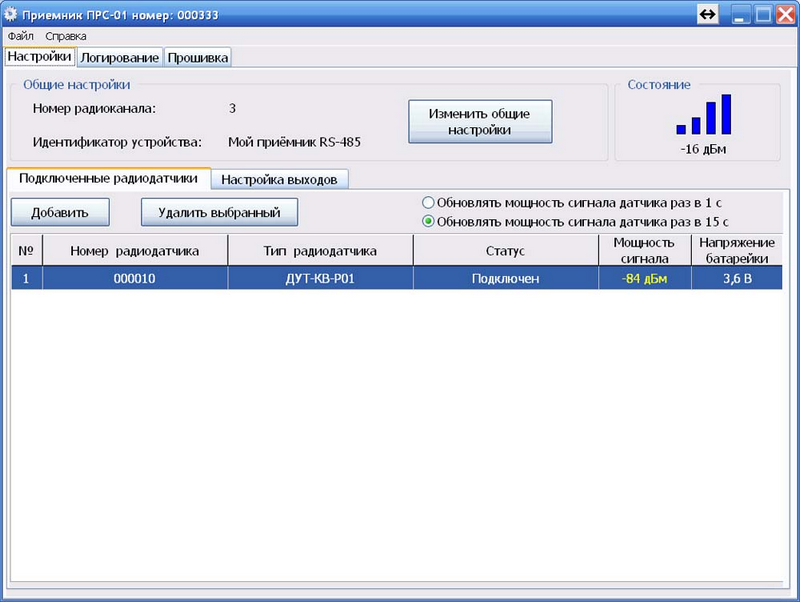Select update signal power every 15 s
800x602 pixels.
click(x=428, y=222)
